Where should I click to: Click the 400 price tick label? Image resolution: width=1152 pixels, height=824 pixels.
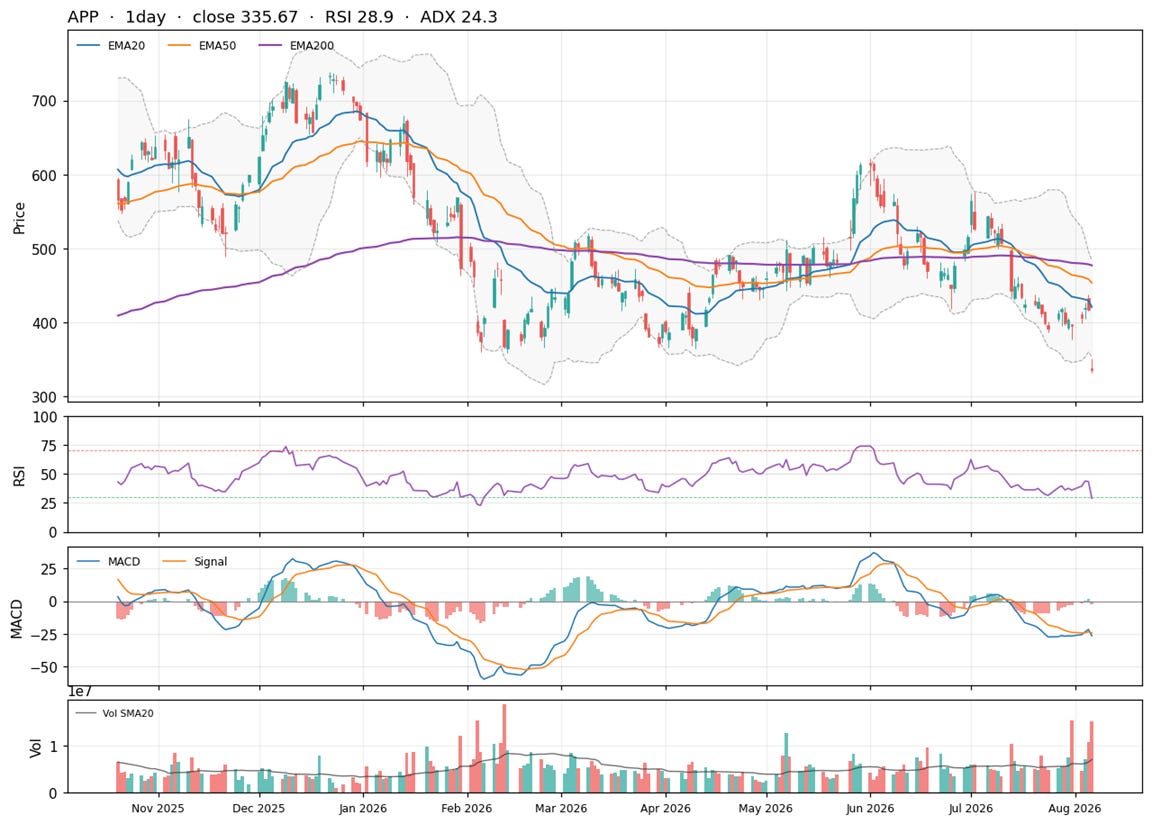point(45,323)
